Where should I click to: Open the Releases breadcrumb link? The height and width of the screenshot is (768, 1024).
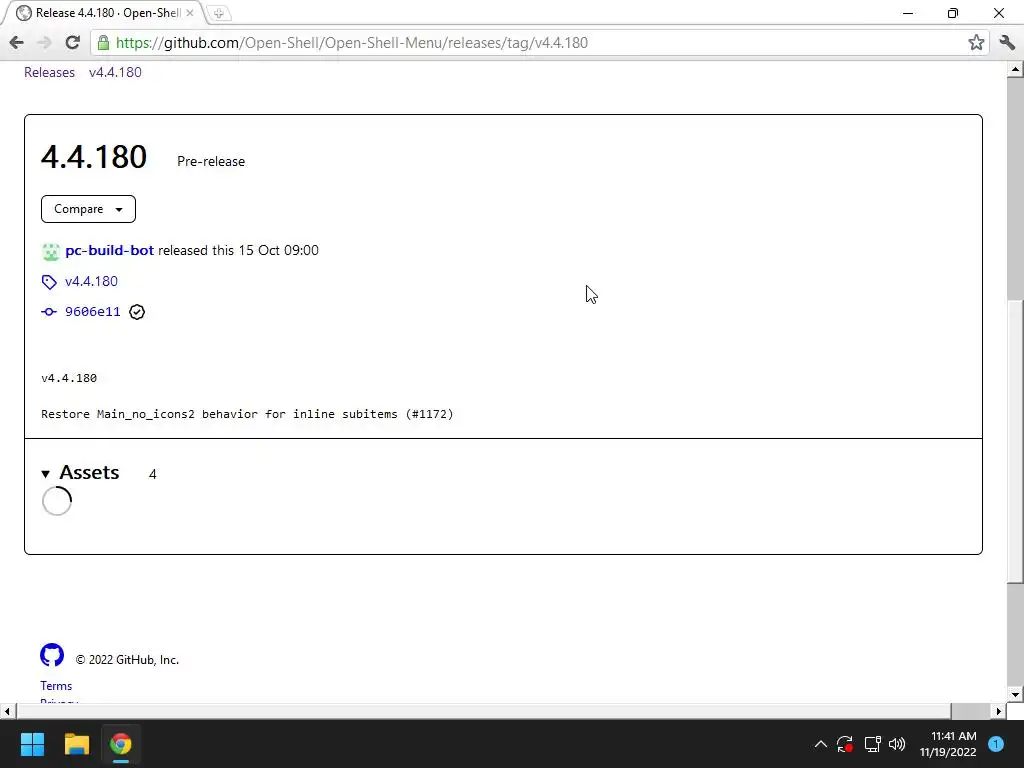(x=50, y=72)
